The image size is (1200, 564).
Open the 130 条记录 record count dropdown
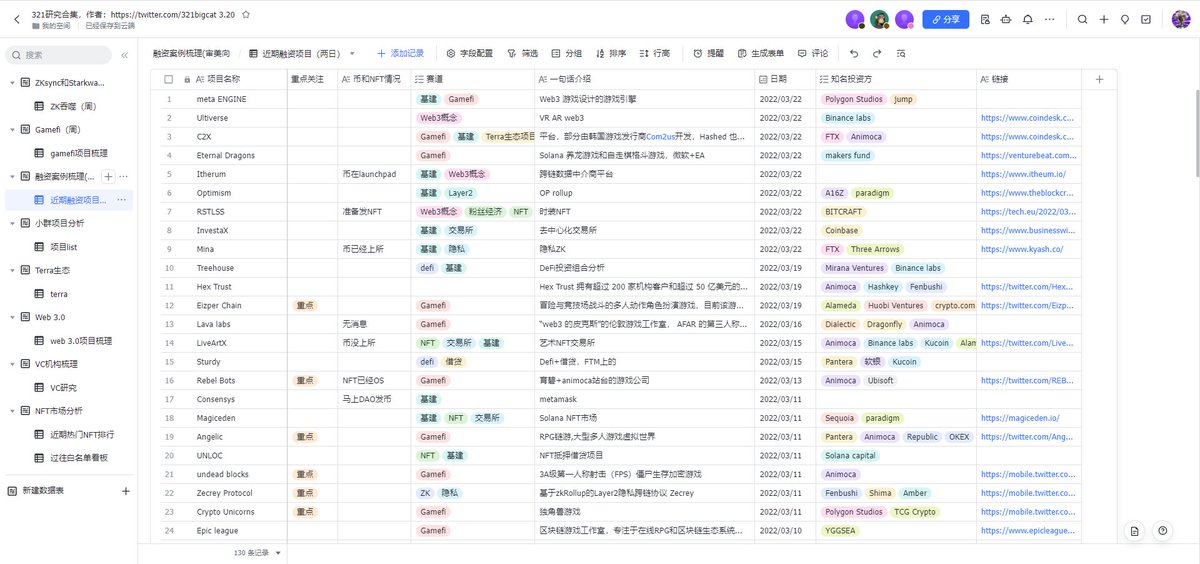pos(258,552)
